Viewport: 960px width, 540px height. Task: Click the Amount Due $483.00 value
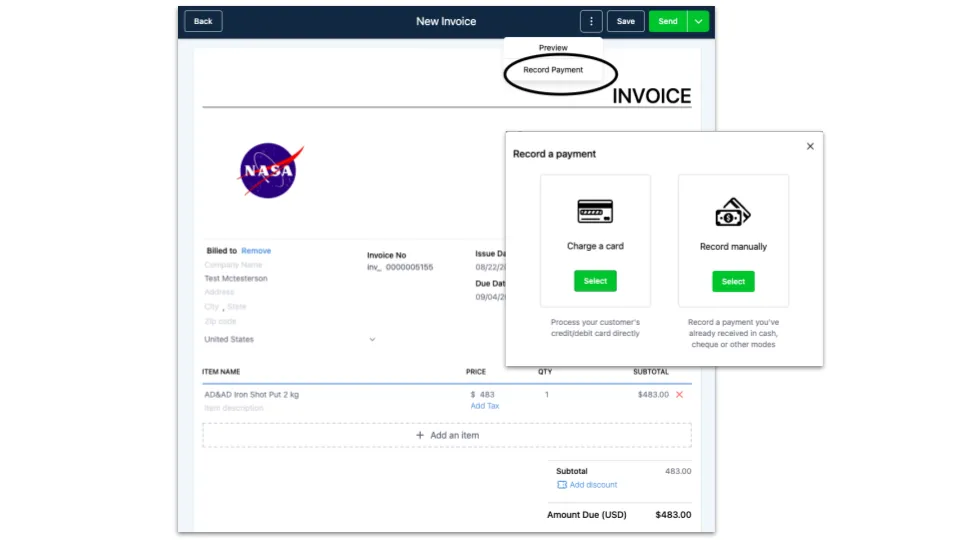pos(673,515)
